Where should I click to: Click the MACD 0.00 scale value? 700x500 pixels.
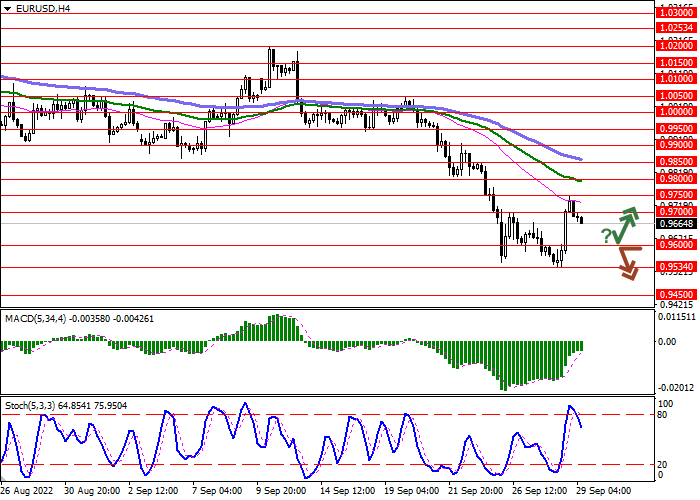tap(666, 341)
